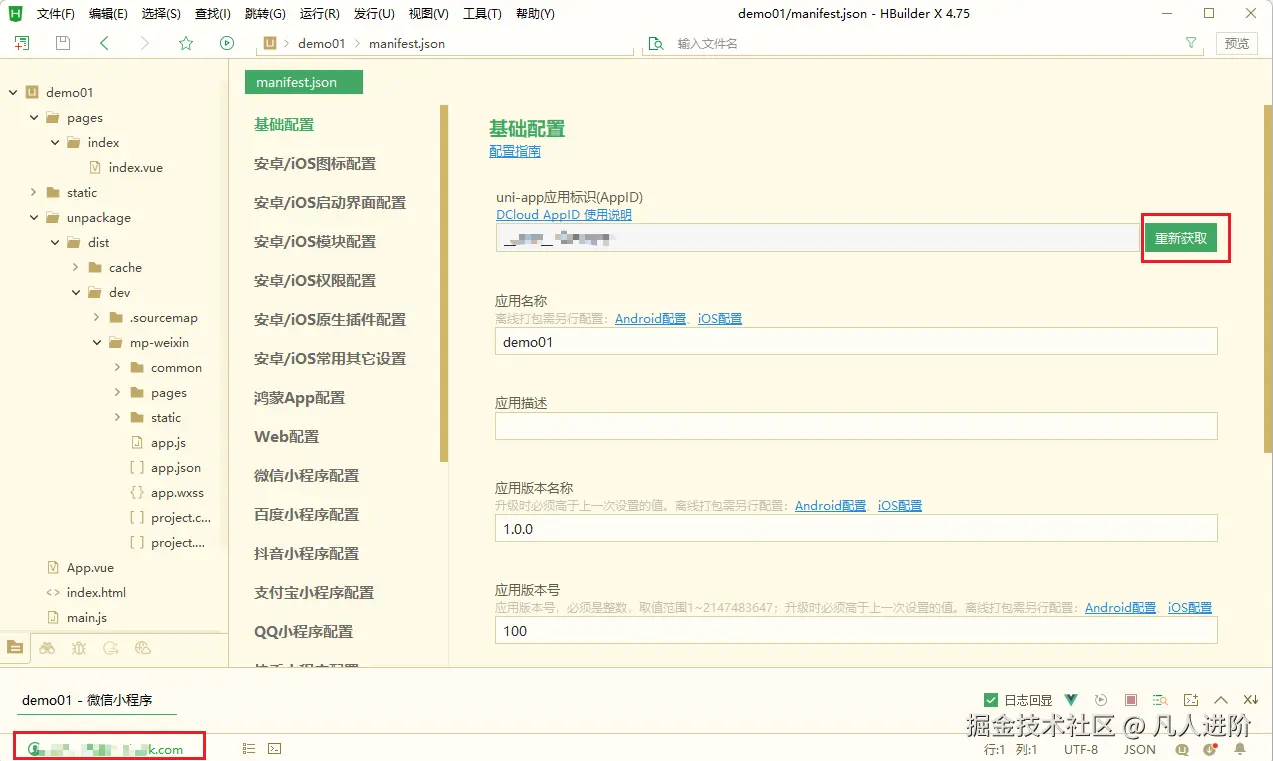This screenshot has width=1273, height=761.
Task: Click the star bookmark toolbar icon
Action: click(186, 43)
